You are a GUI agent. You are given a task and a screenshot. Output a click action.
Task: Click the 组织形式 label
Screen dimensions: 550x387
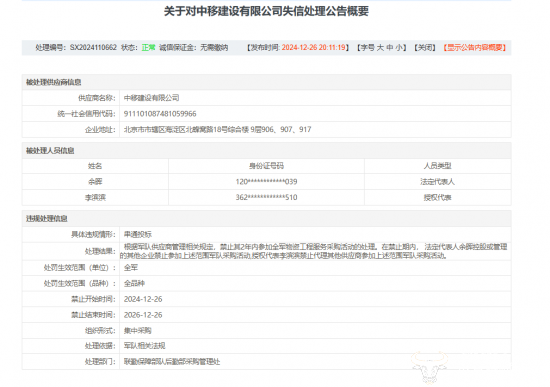point(100,331)
